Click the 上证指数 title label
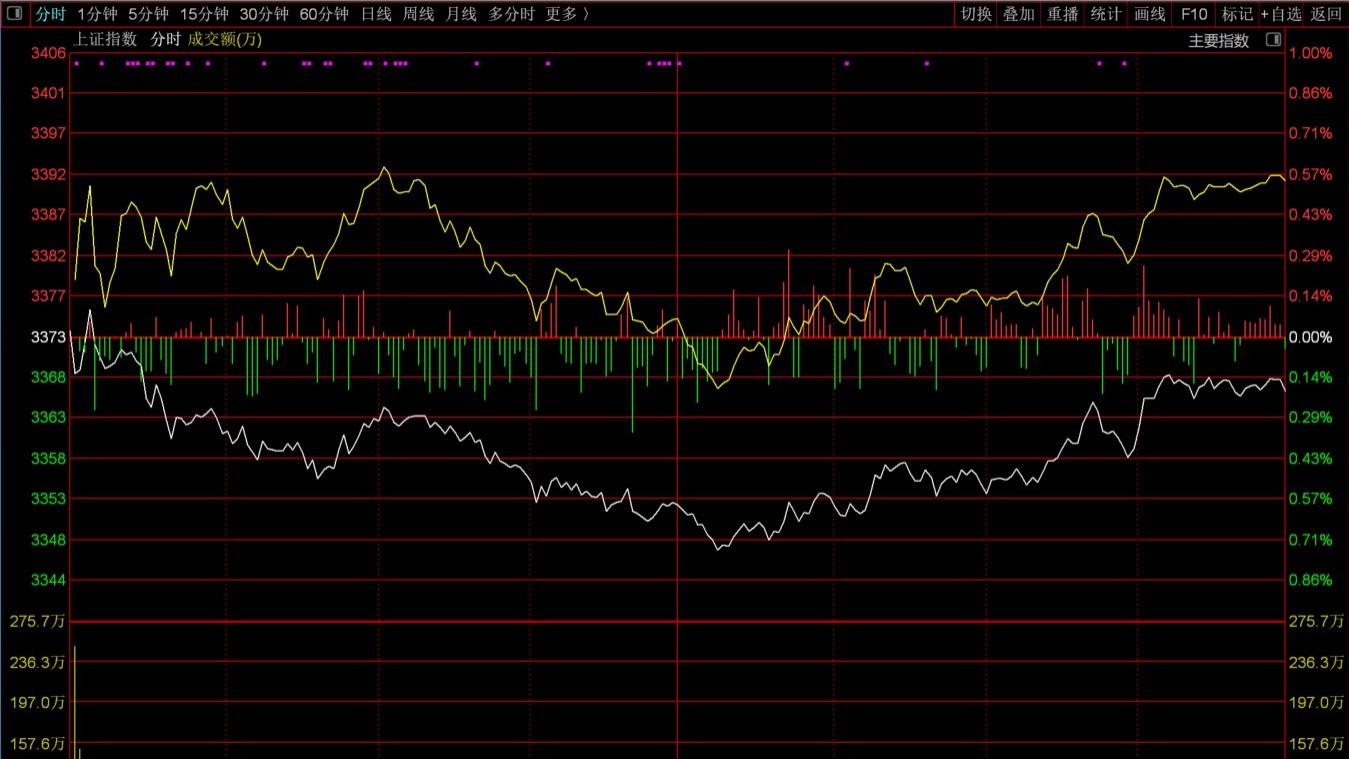The height and width of the screenshot is (759, 1349). pos(105,40)
